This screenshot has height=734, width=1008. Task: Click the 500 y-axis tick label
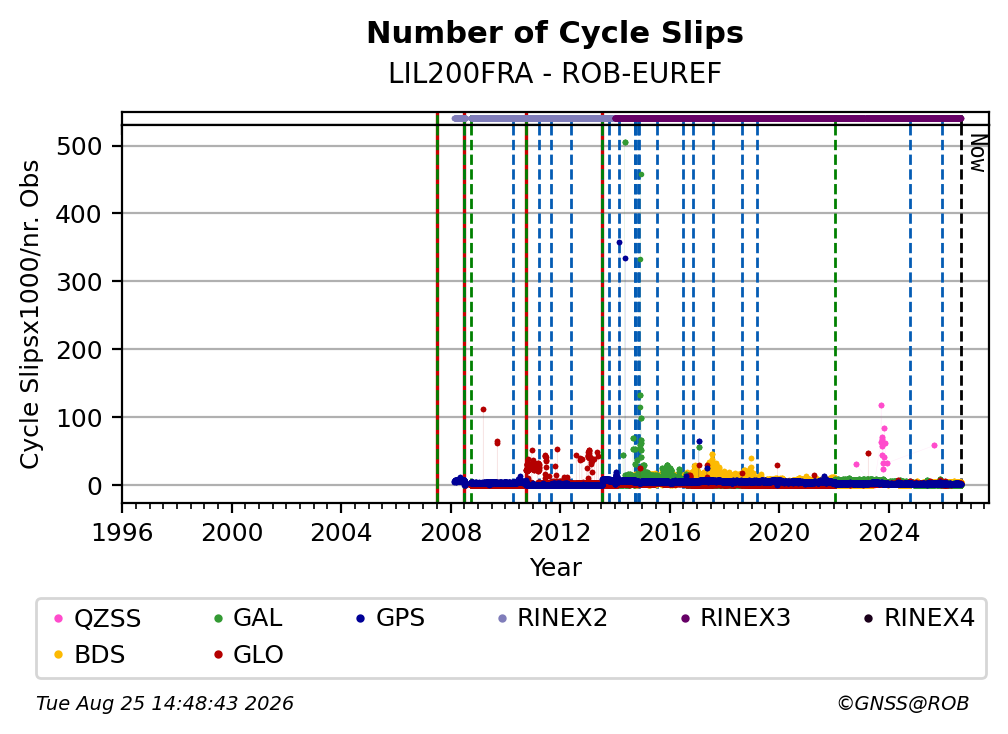(79, 147)
